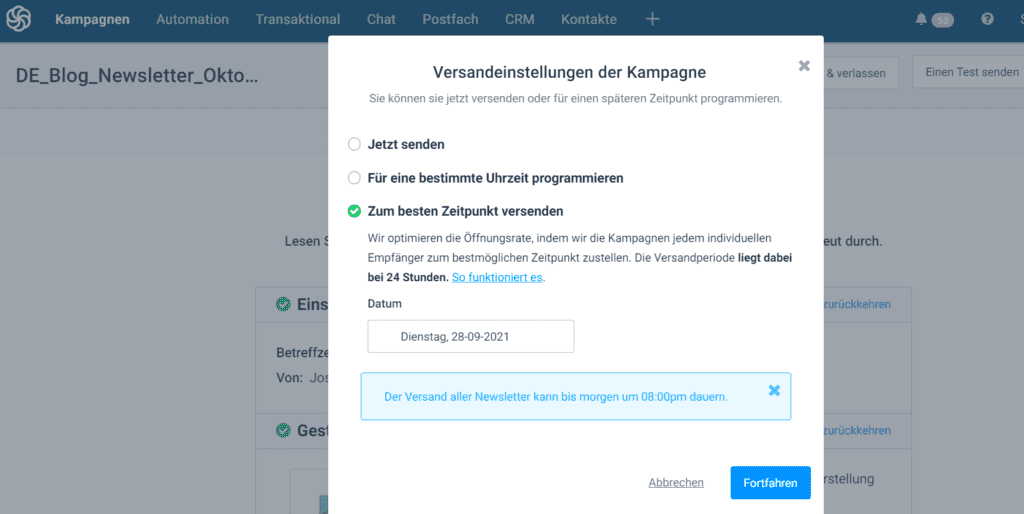Click the Abbrechen link
1024x514 pixels.
676,483
